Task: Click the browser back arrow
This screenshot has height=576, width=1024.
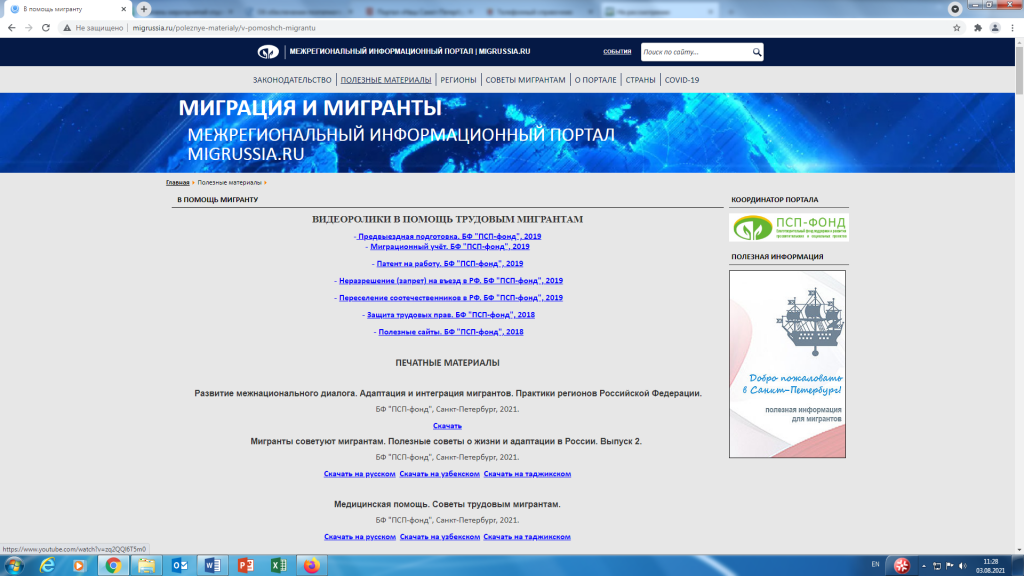Action: pyautogui.click(x=11, y=28)
